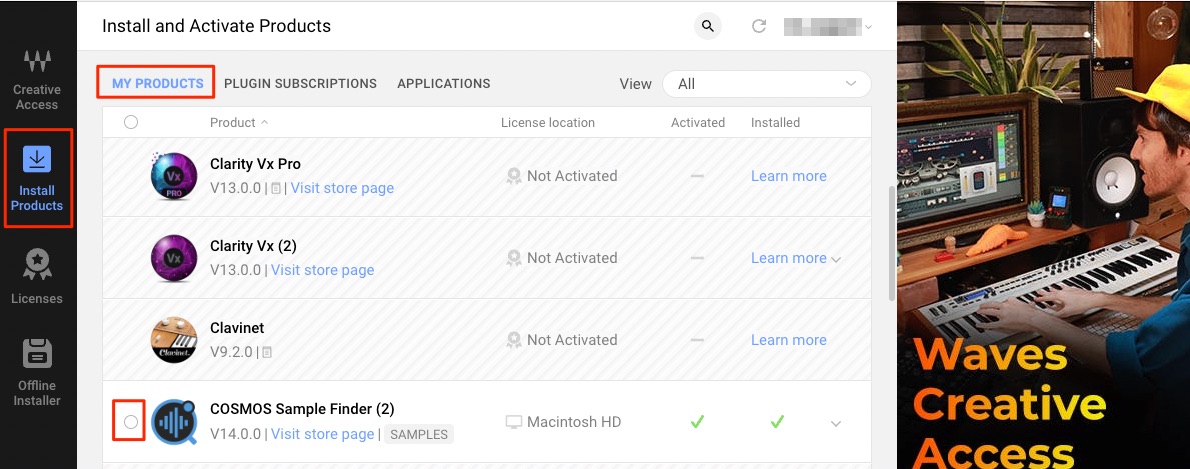
Task: Click the COSMOS Sample Finder product icon
Action: point(174,422)
